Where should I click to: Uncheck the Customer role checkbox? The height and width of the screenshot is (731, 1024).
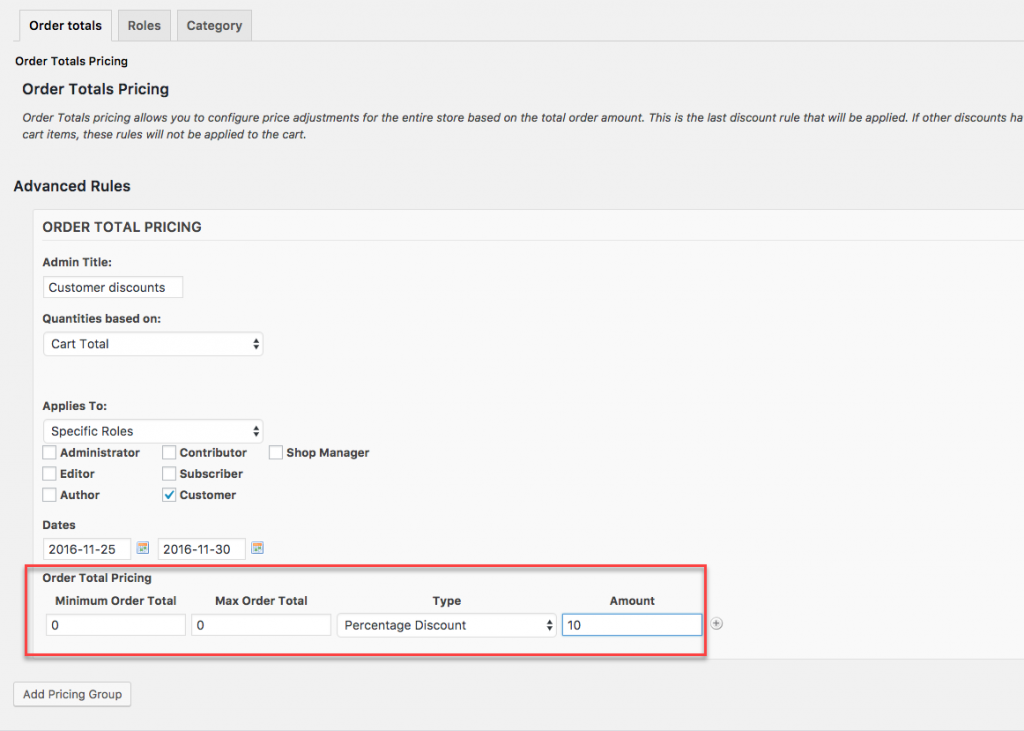168,495
